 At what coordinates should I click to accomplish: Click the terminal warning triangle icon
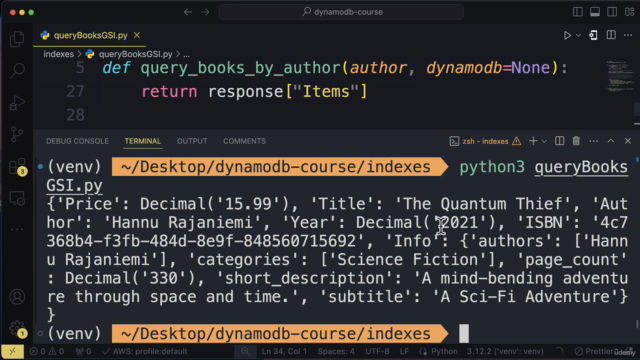tap(516, 141)
